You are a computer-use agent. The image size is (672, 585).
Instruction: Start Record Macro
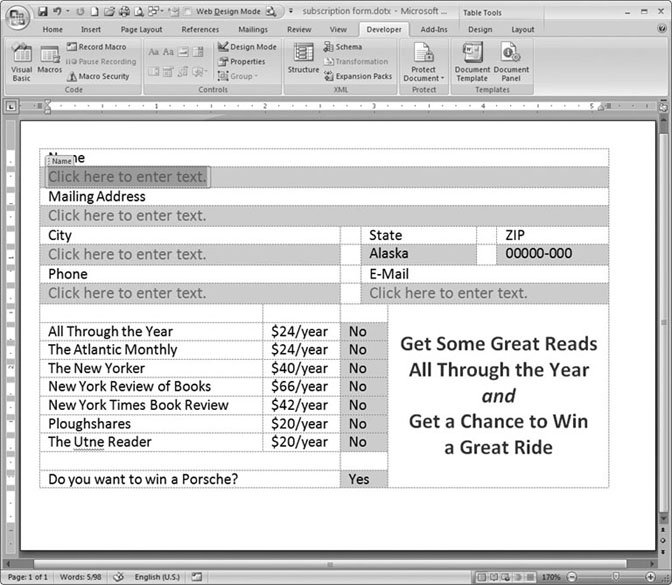96,47
